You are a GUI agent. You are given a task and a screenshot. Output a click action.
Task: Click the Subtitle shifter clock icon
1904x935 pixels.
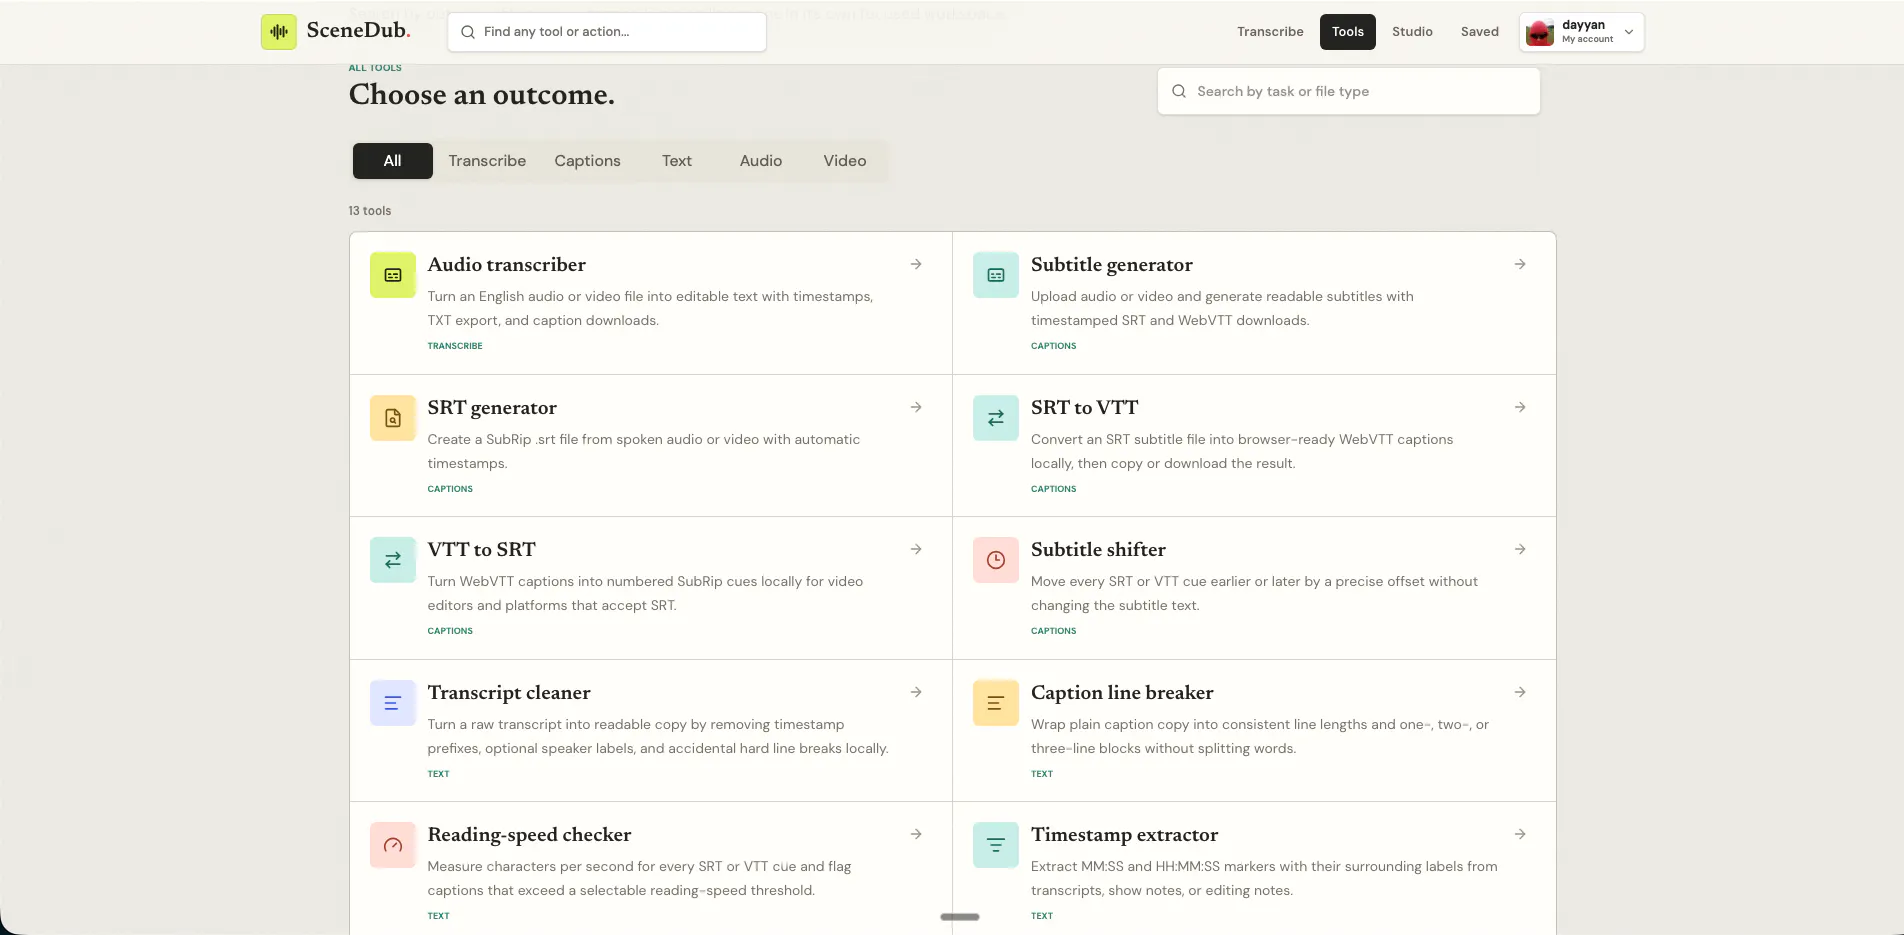pos(996,560)
